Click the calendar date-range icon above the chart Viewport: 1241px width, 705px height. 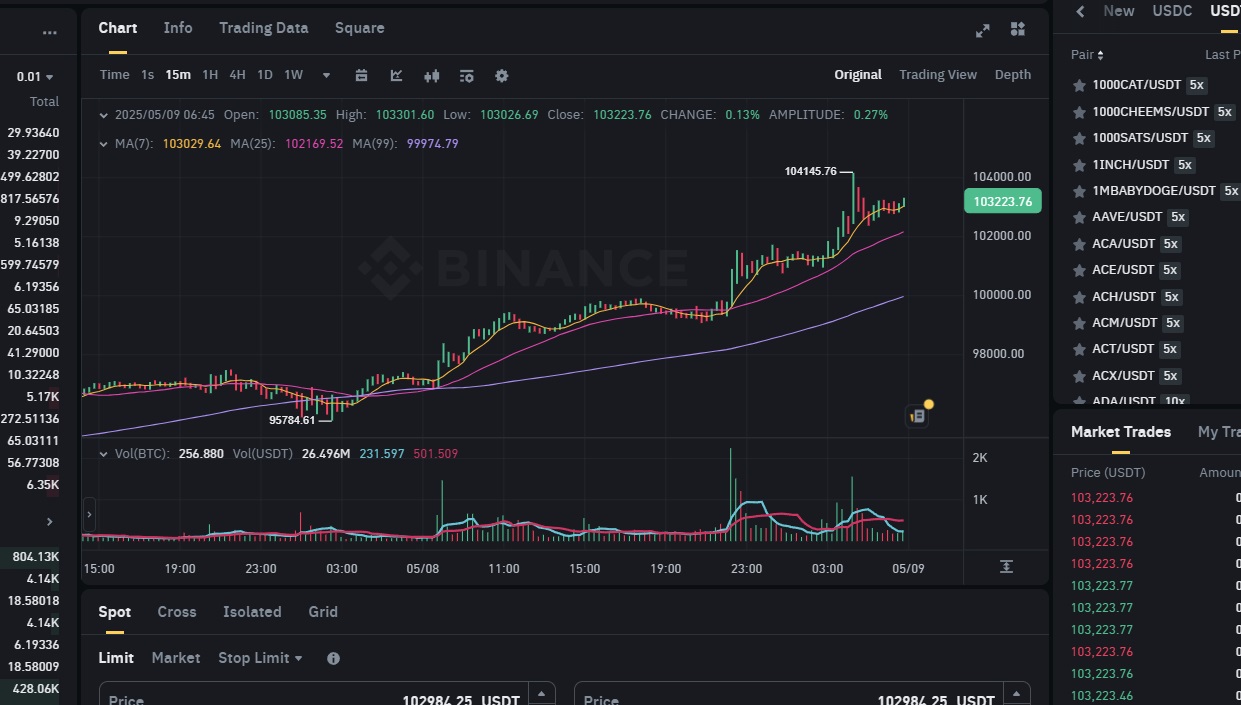pos(360,75)
